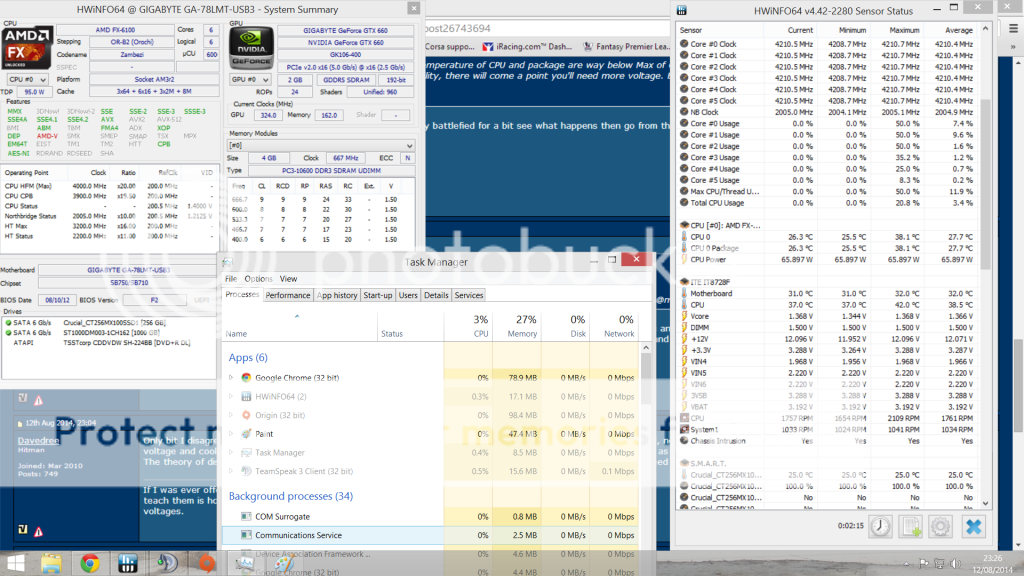The height and width of the screenshot is (576, 1024).
Task: Click the Maximum column header in Sensor Status
Action: 896,30
